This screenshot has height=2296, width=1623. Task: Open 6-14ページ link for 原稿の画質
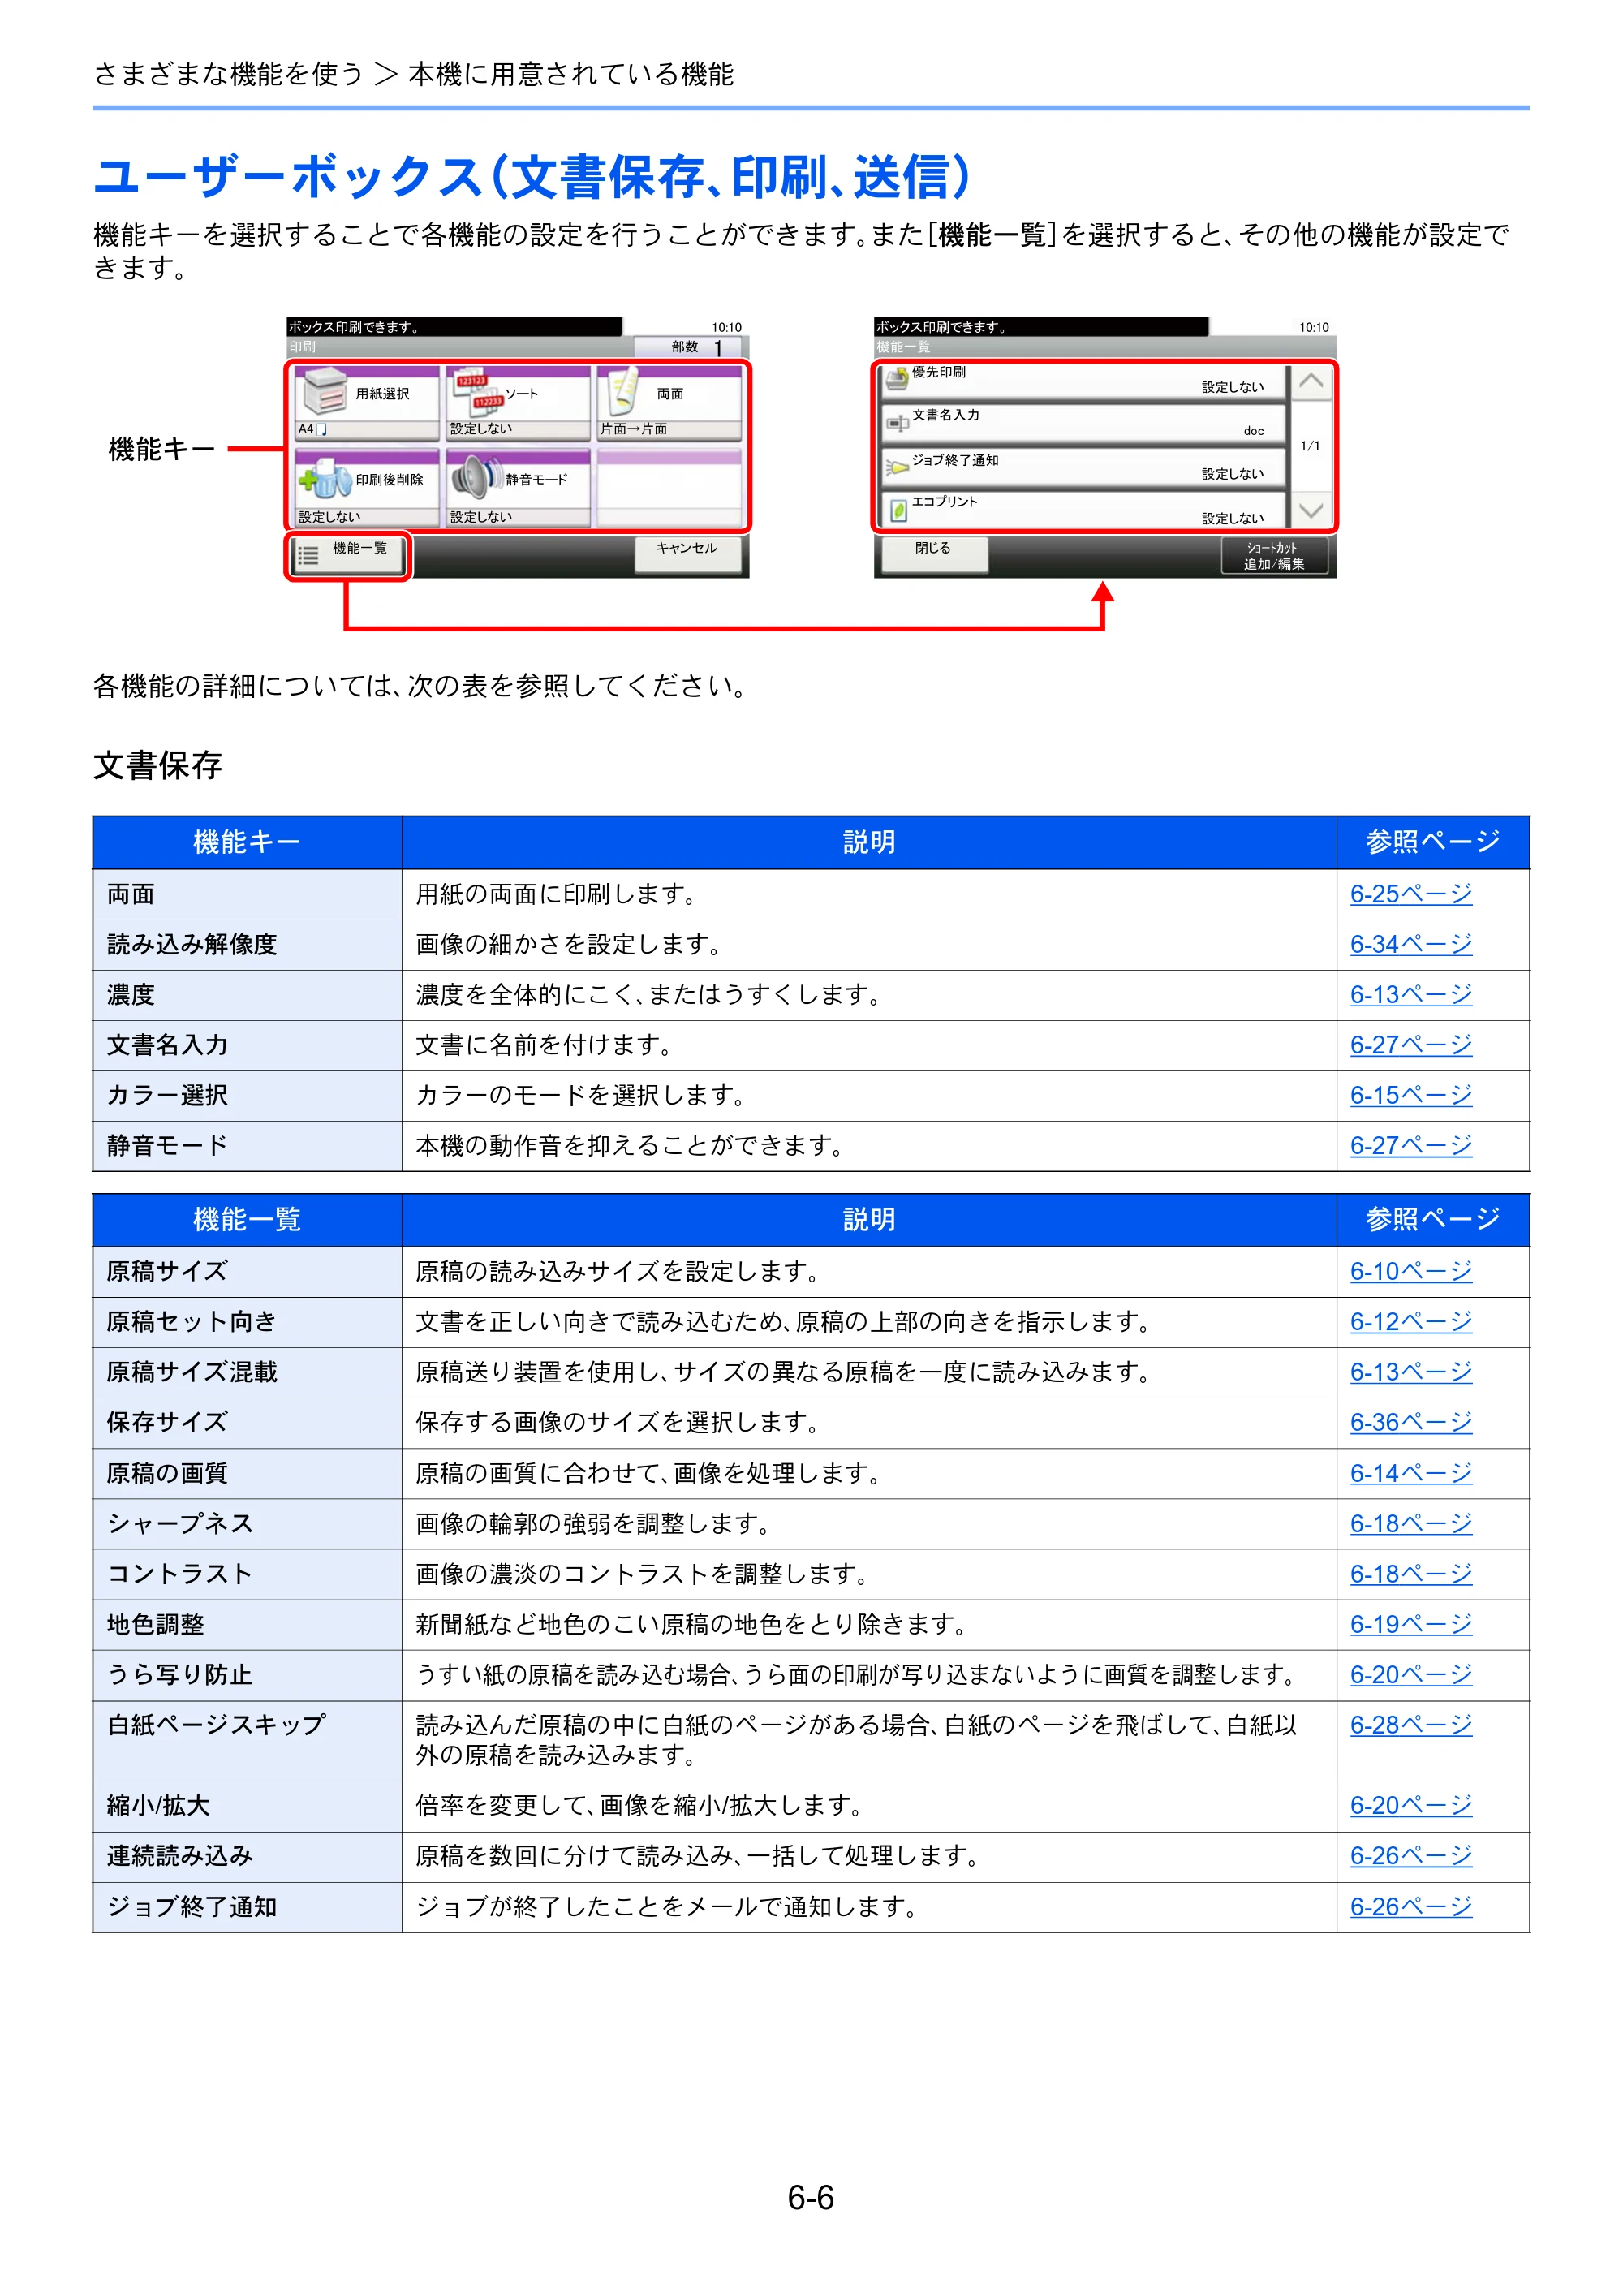point(1410,1473)
